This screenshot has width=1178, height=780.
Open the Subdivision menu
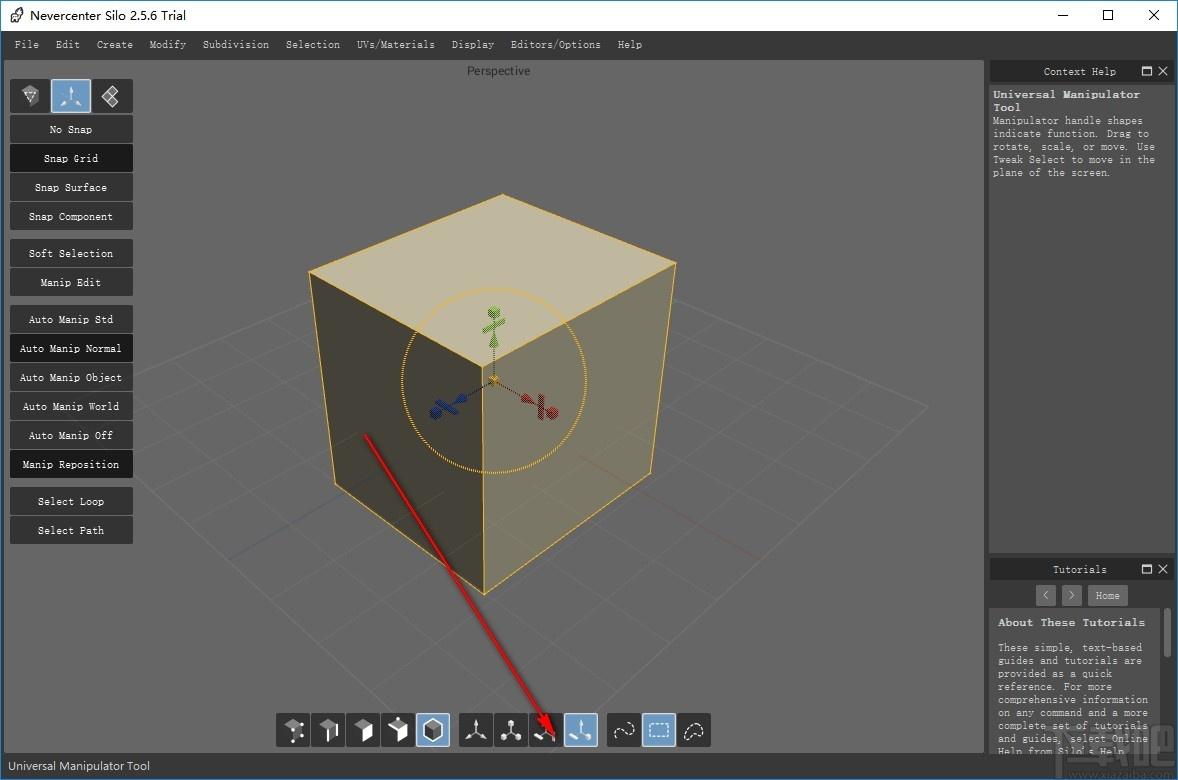click(236, 44)
